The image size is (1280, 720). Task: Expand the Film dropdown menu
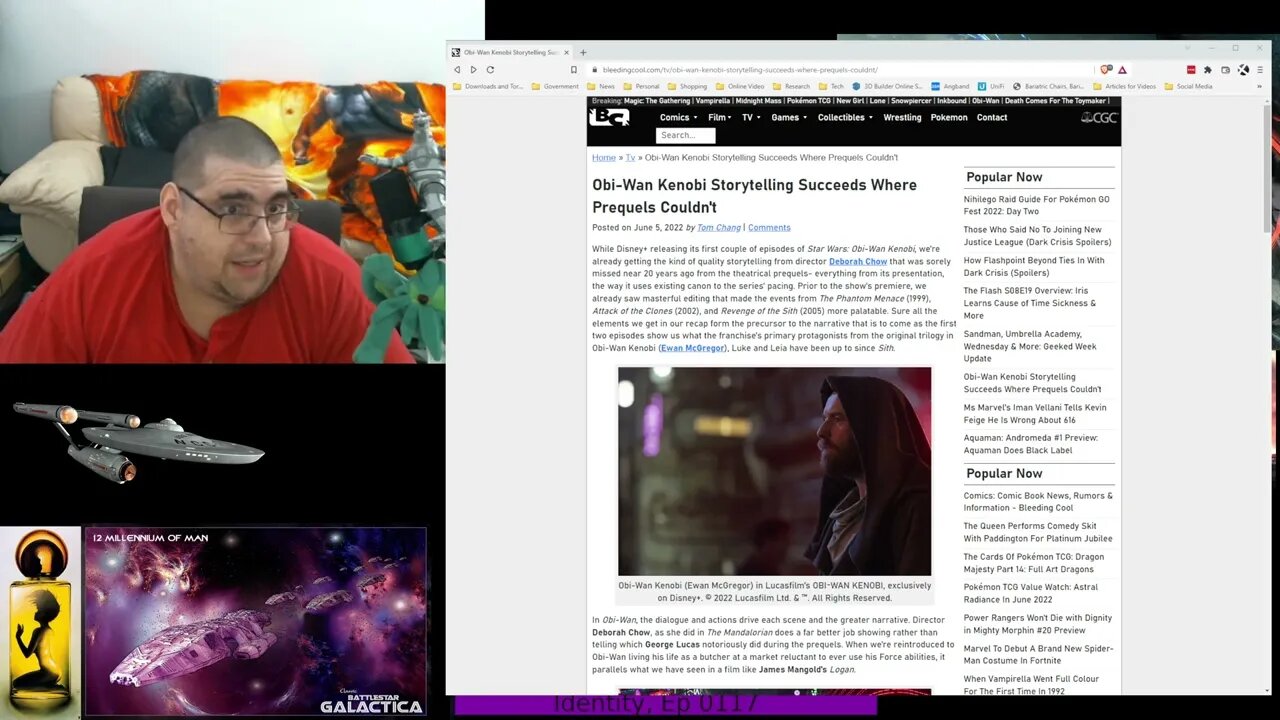coord(720,117)
